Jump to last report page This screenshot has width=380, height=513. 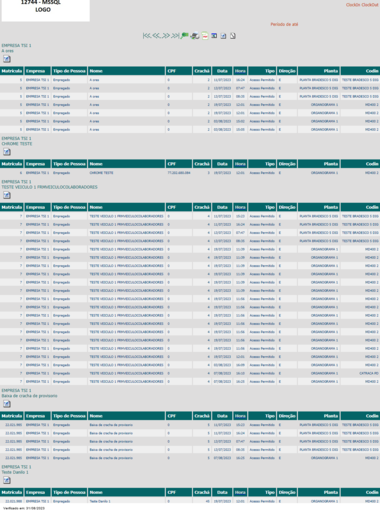coord(175,36)
